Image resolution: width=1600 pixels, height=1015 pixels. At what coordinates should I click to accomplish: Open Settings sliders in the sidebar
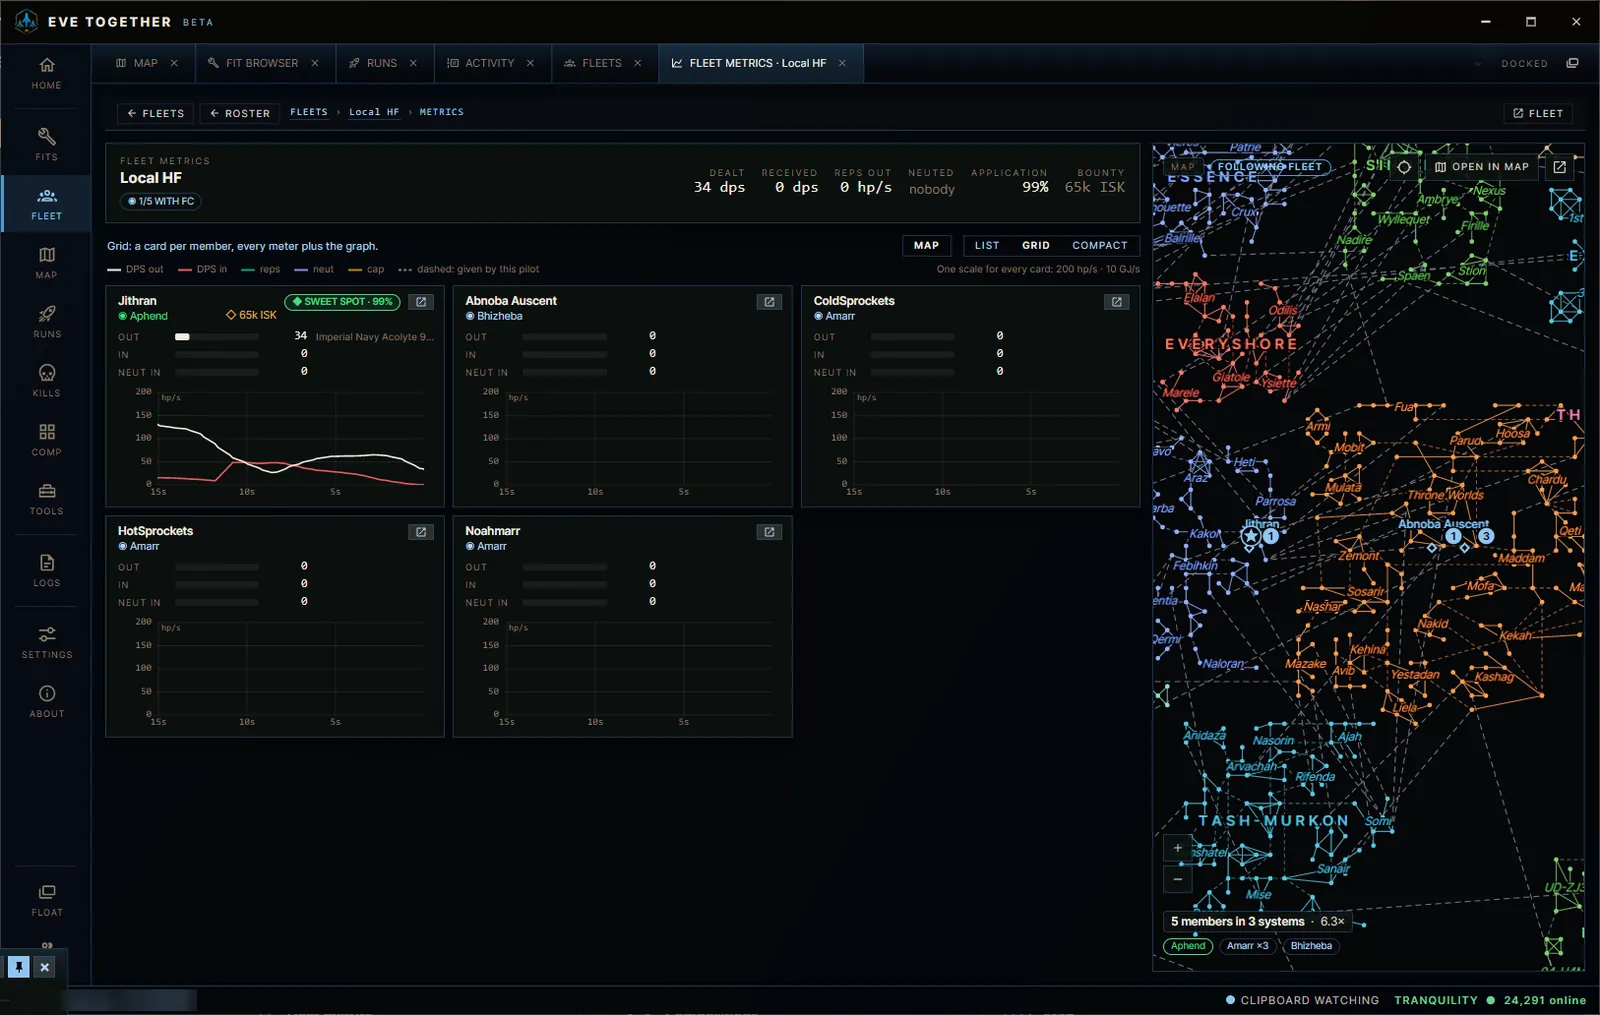(46, 643)
